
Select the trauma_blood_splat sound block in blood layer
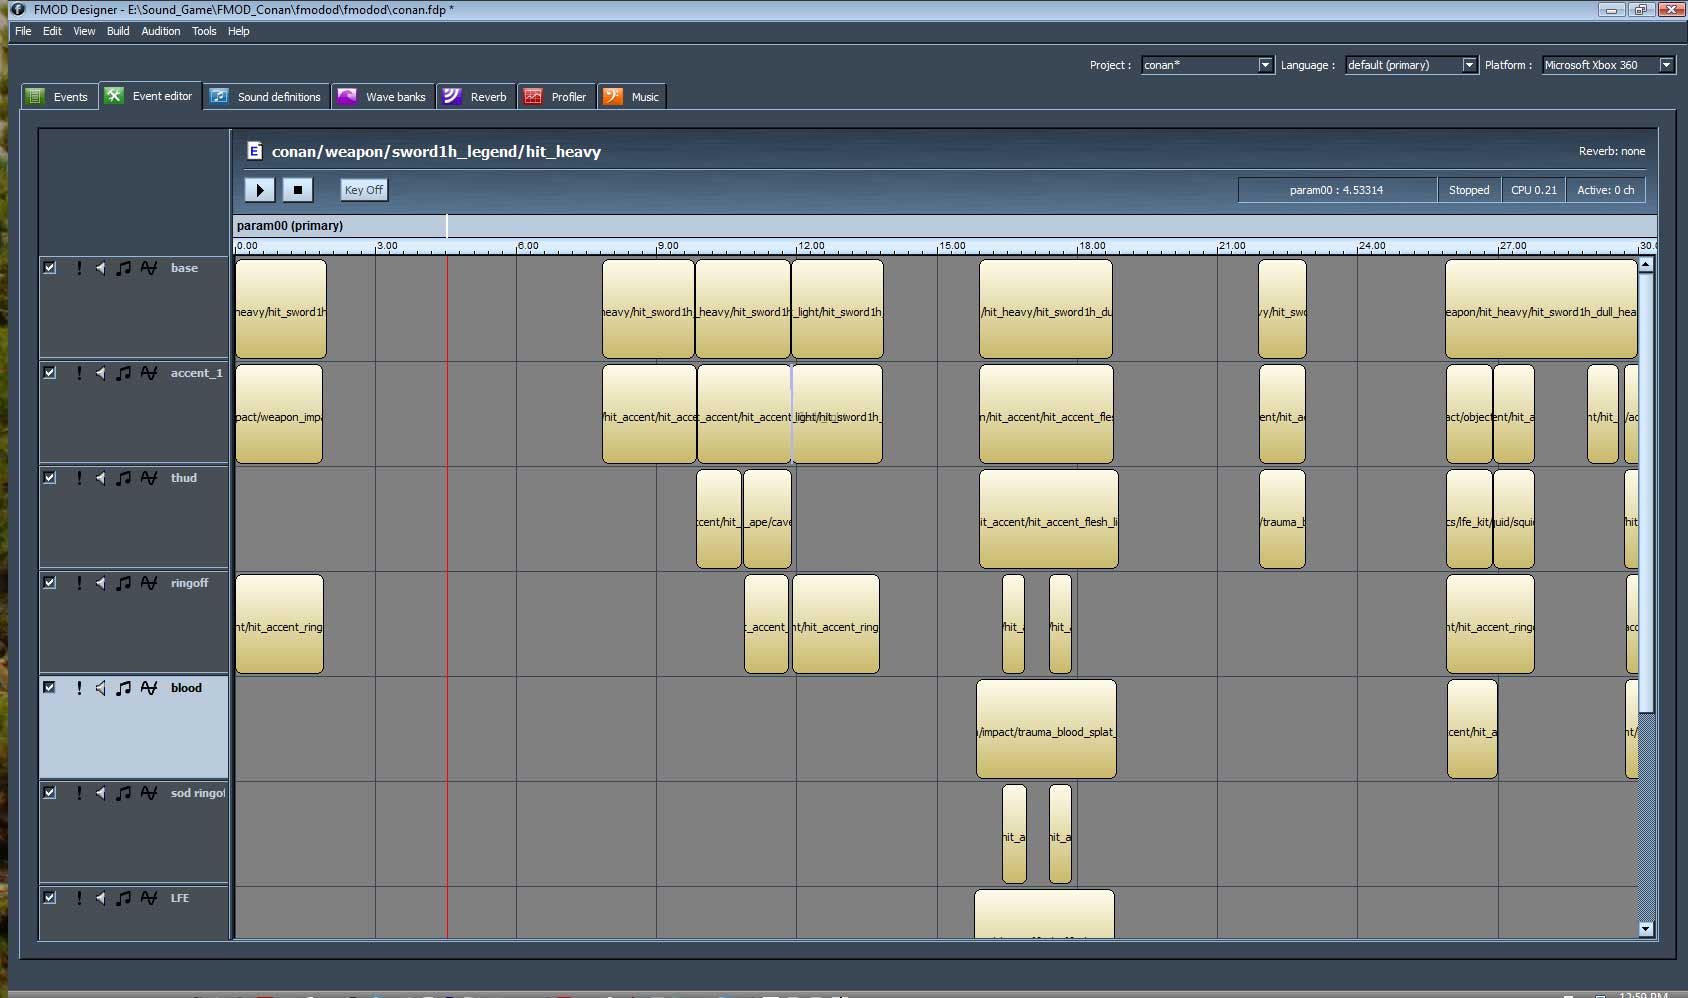point(1046,729)
